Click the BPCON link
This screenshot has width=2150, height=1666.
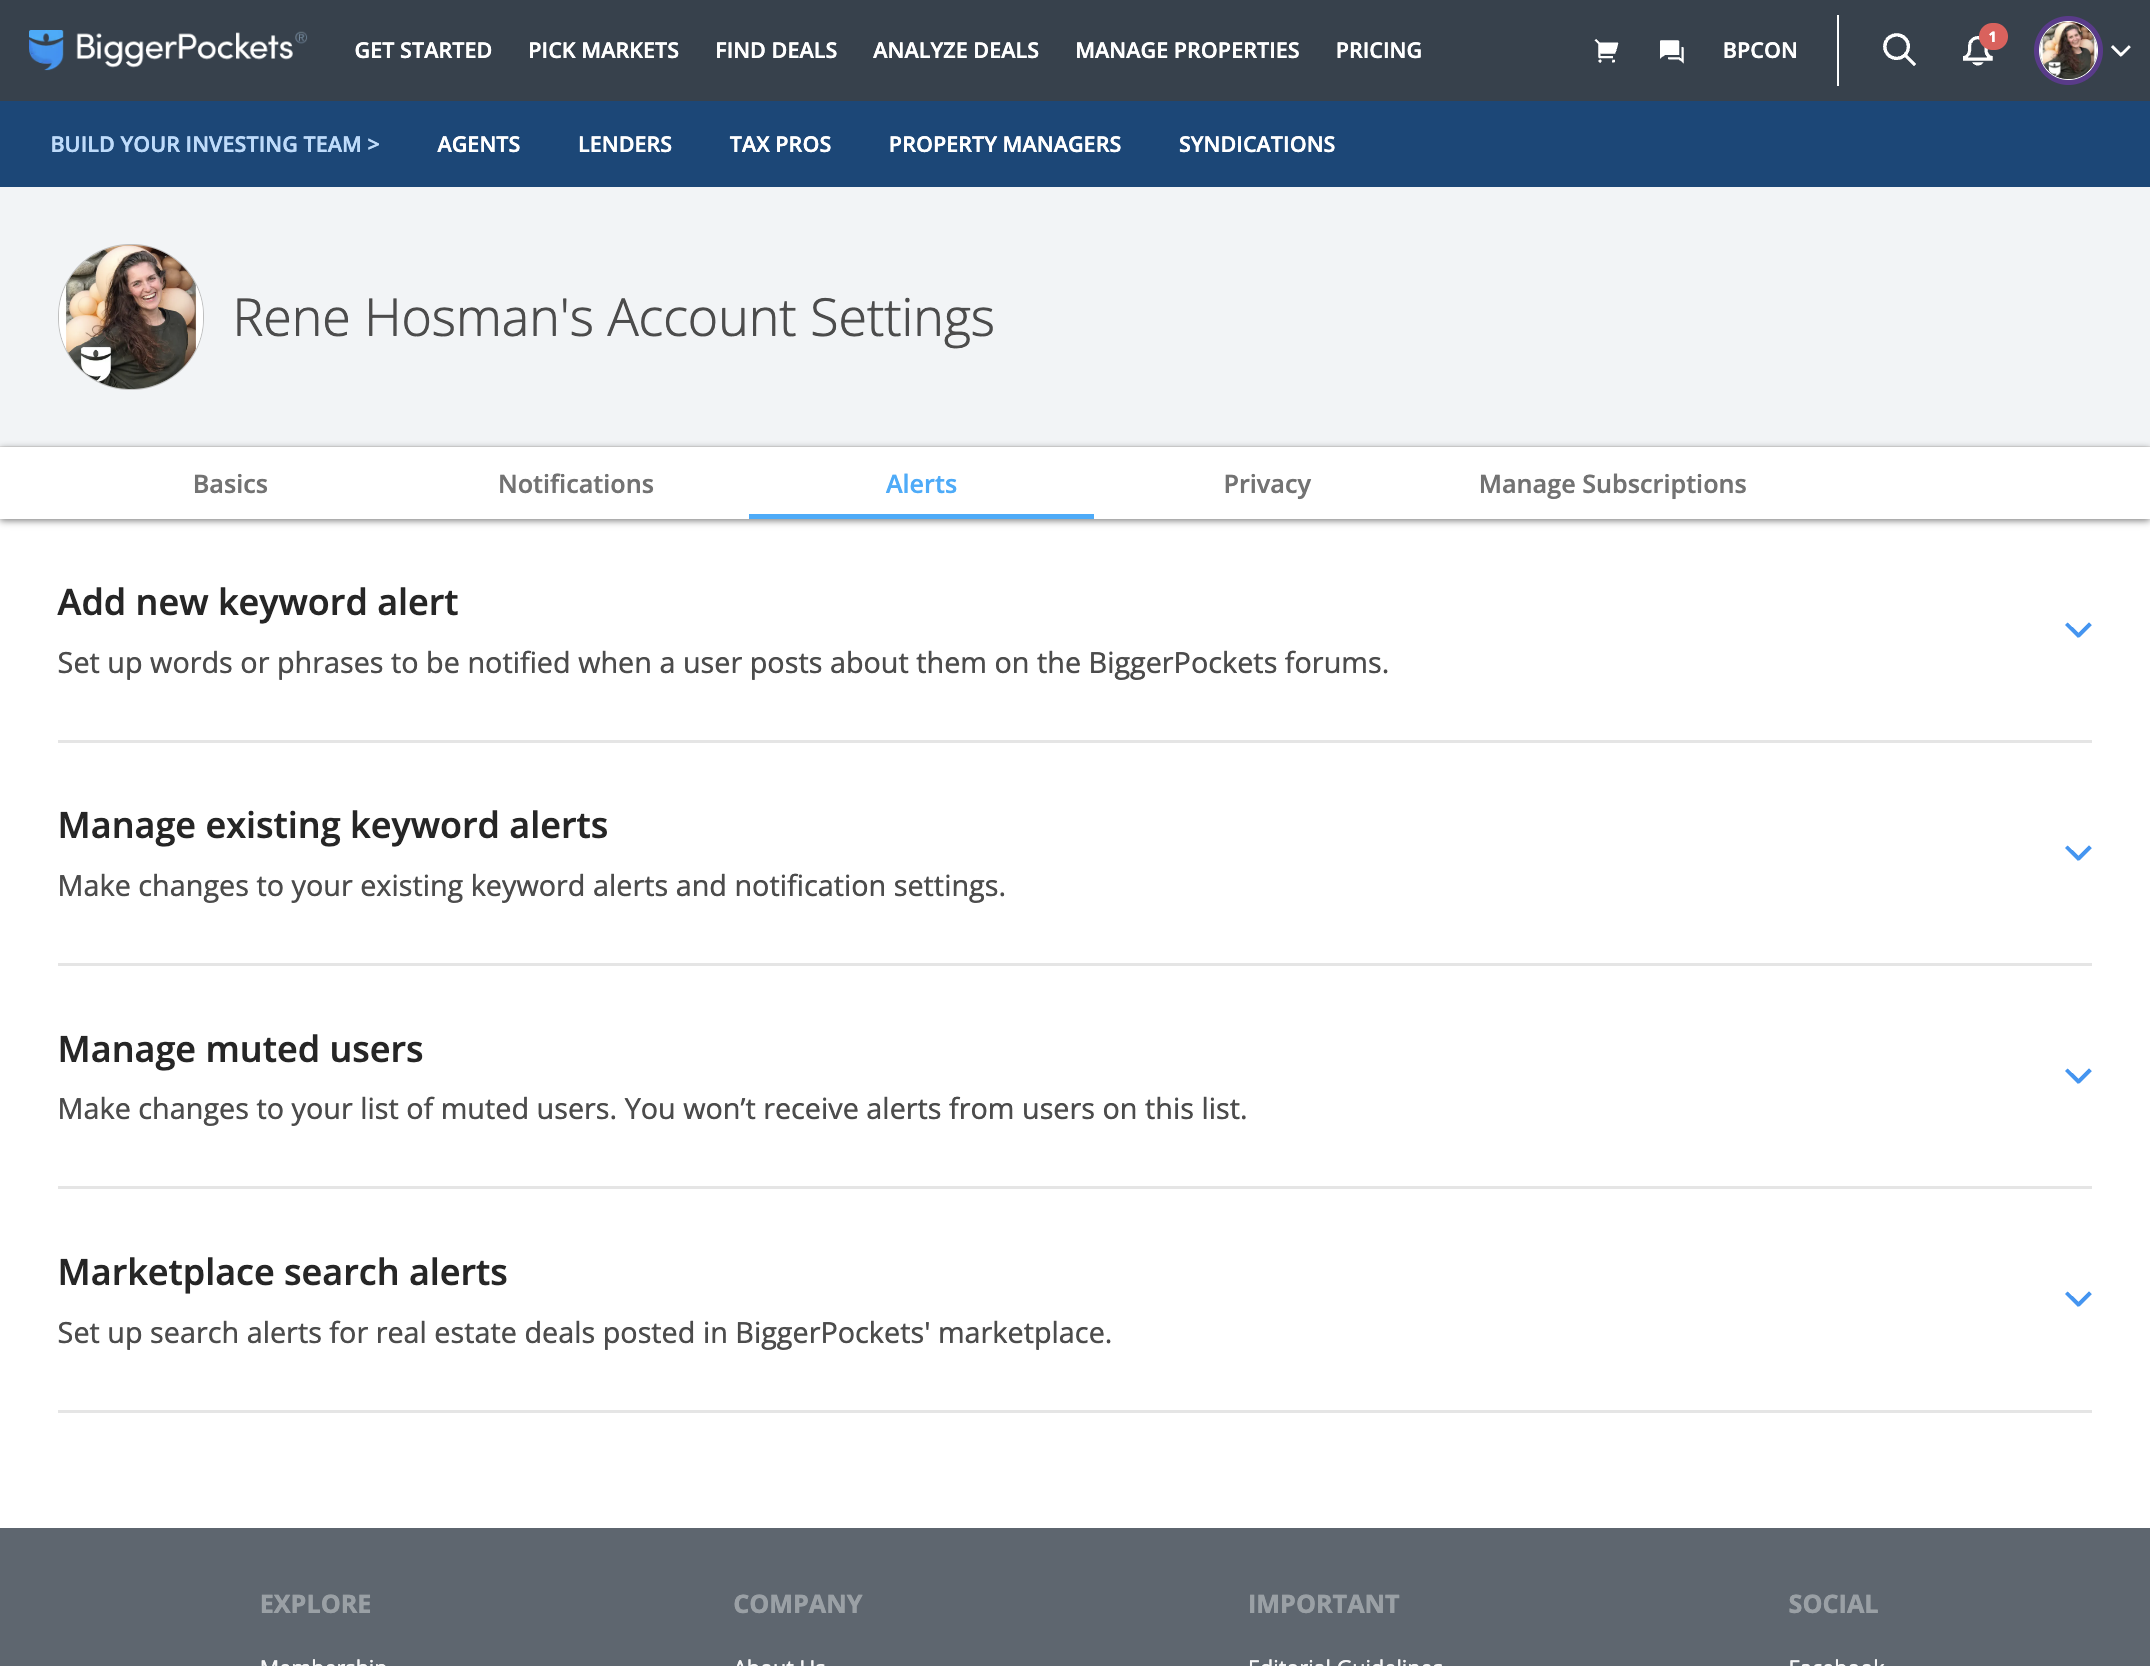pyautogui.click(x=1759, y=50)
